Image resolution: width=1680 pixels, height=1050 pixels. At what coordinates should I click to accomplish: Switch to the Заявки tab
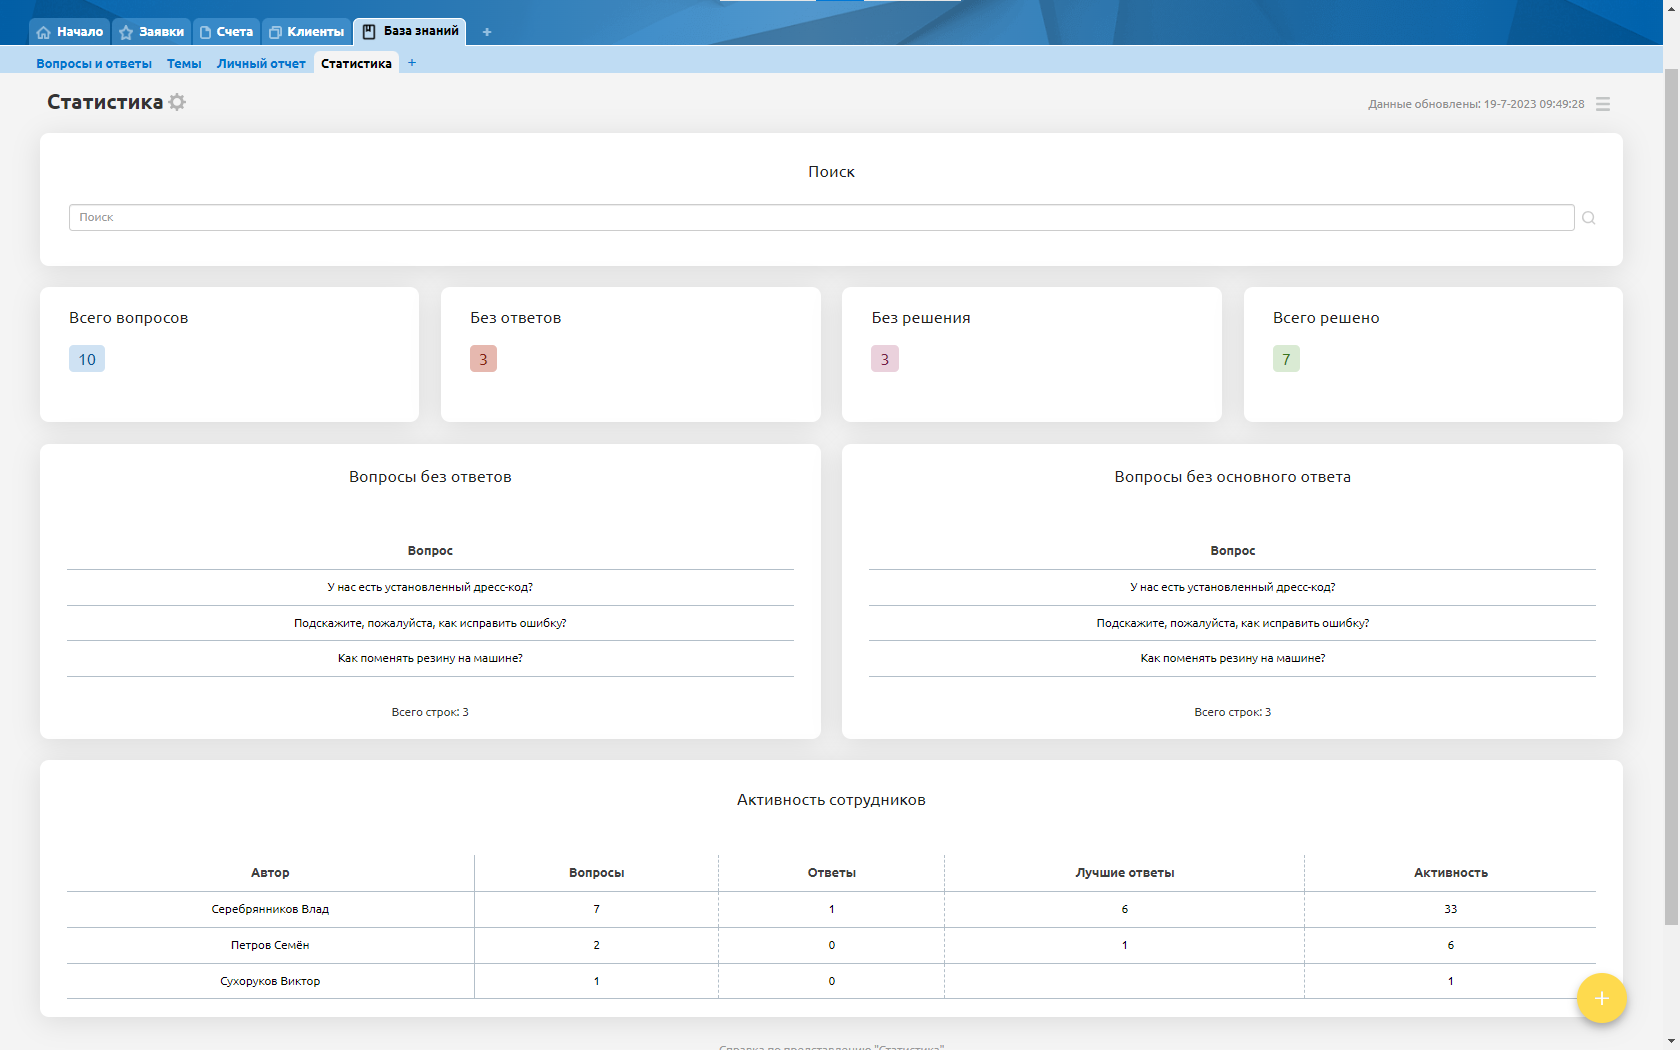tap(152, 32)
